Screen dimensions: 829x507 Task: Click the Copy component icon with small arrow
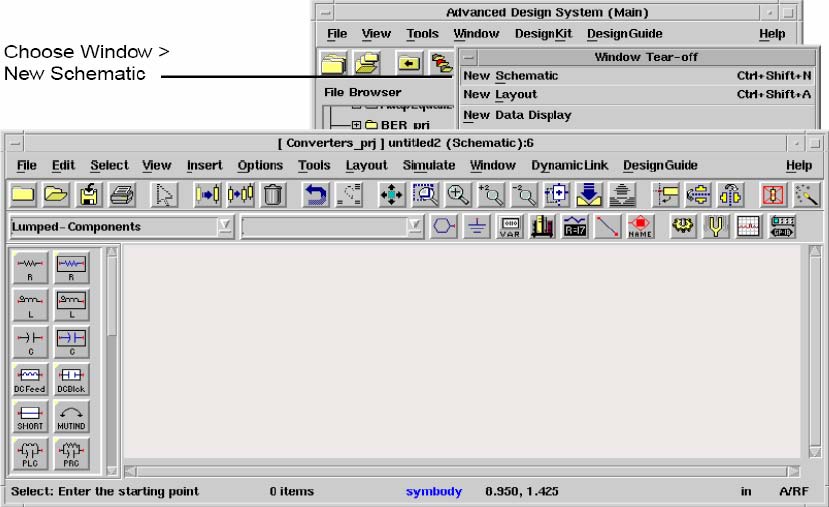click(x=240, y=195)
